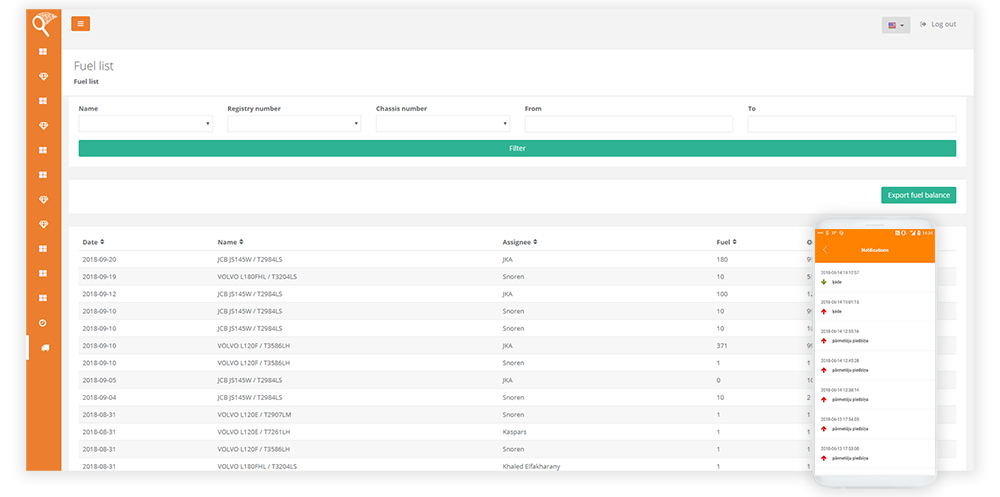Select the truck icon in the sidebar
Image resolution: width=1000 pixels, height=497 pixels.
[x=43, y=348]
